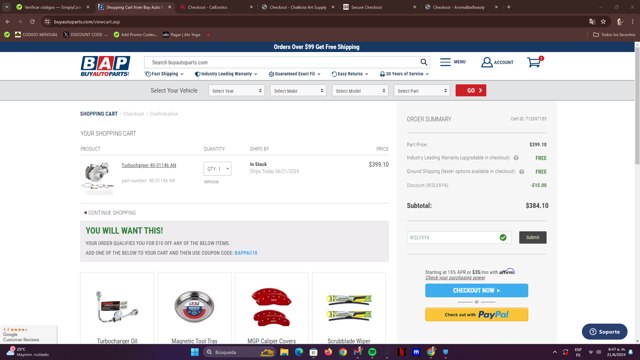This screenshot has height=360, width=640.
Task: Click the search magnifier icon
Action: pyautogui.click(x=424, y=62)
